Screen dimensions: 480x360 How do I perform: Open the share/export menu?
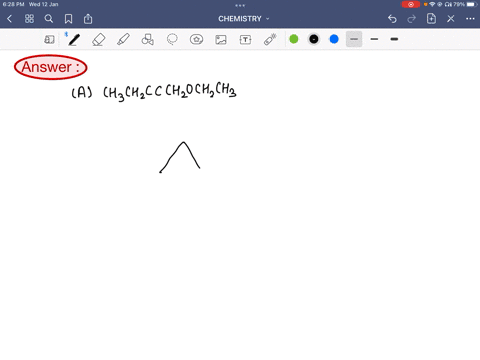[88, 19]
